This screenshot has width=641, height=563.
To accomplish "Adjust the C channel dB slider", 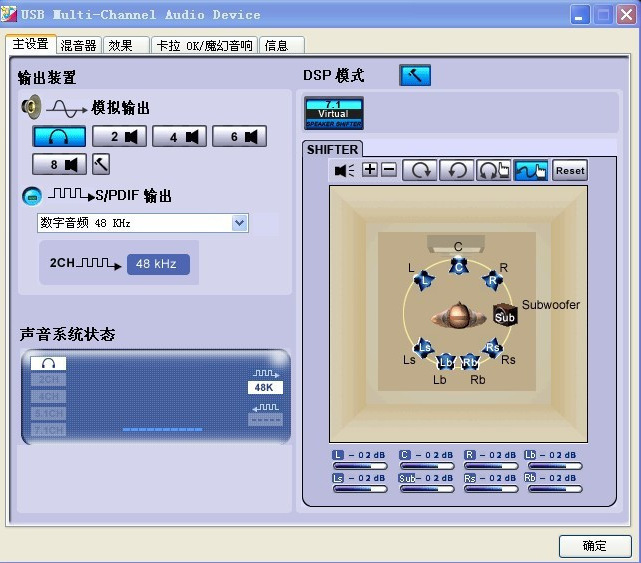I will (427, 466).
